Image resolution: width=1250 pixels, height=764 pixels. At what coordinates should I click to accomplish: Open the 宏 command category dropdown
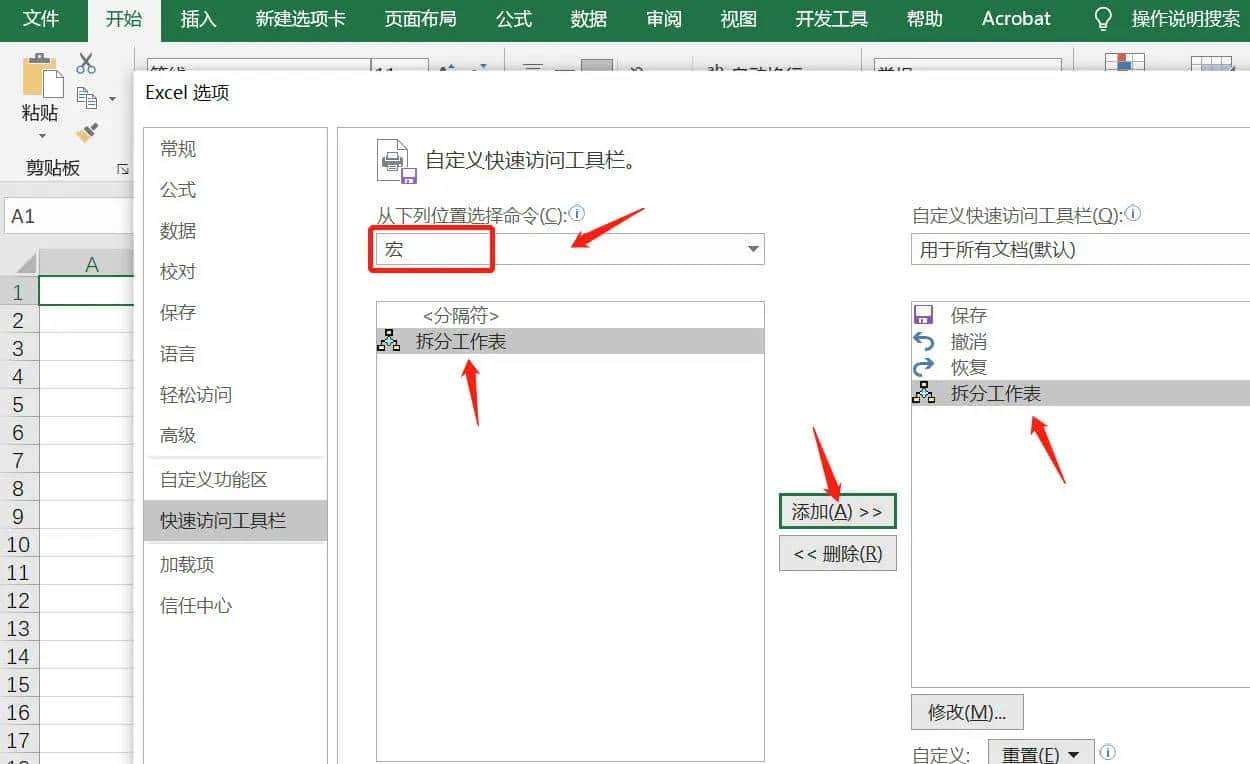point(753,249)
